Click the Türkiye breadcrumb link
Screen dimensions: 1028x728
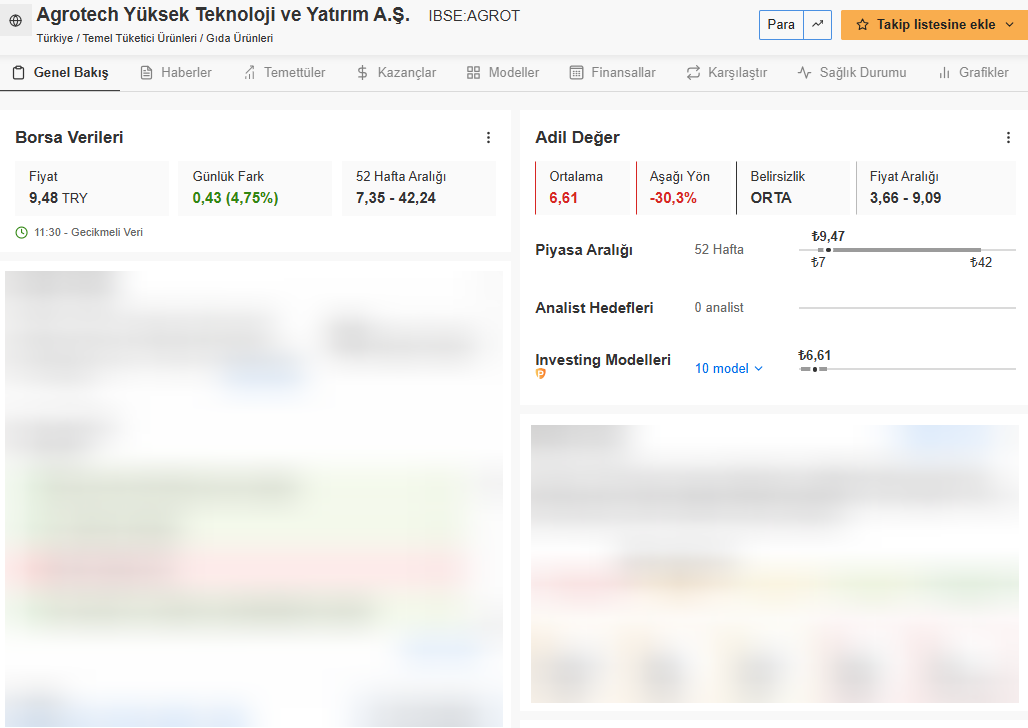54,38
